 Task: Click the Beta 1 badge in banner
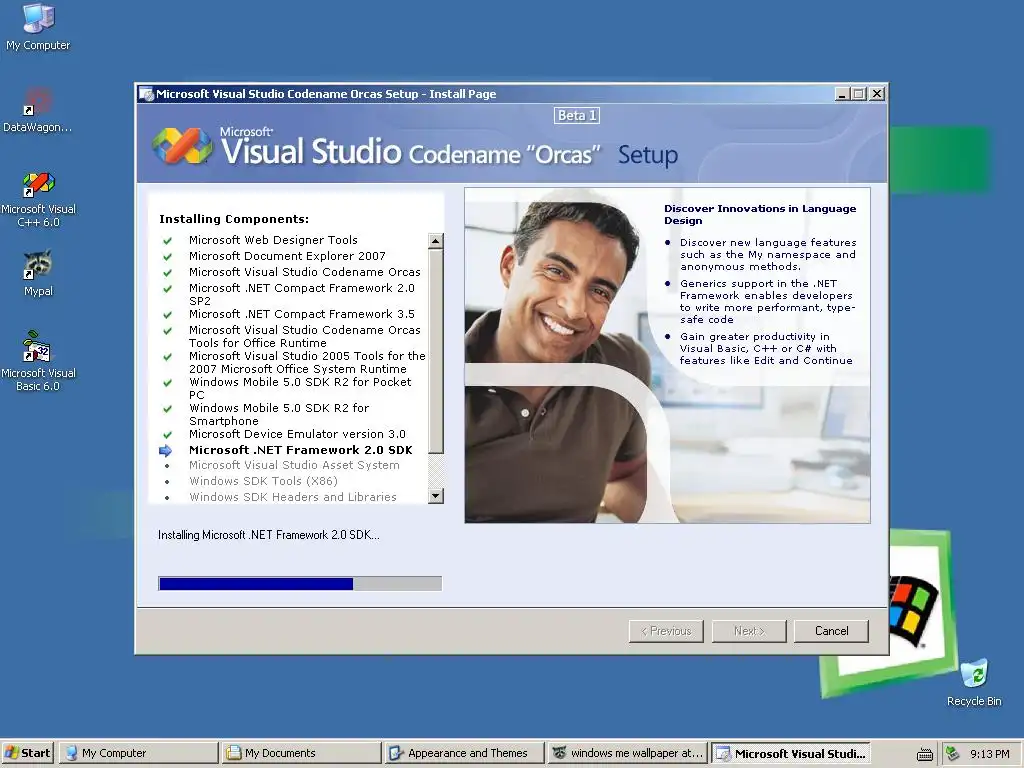(577, 116)
